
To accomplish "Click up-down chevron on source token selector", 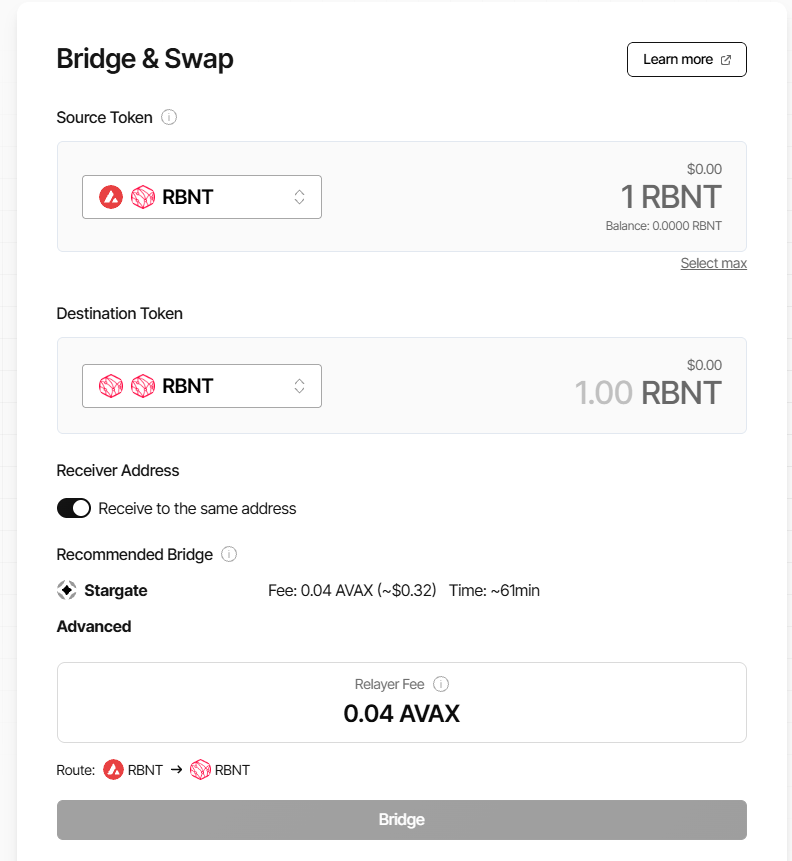I will (x=299, y=197).
